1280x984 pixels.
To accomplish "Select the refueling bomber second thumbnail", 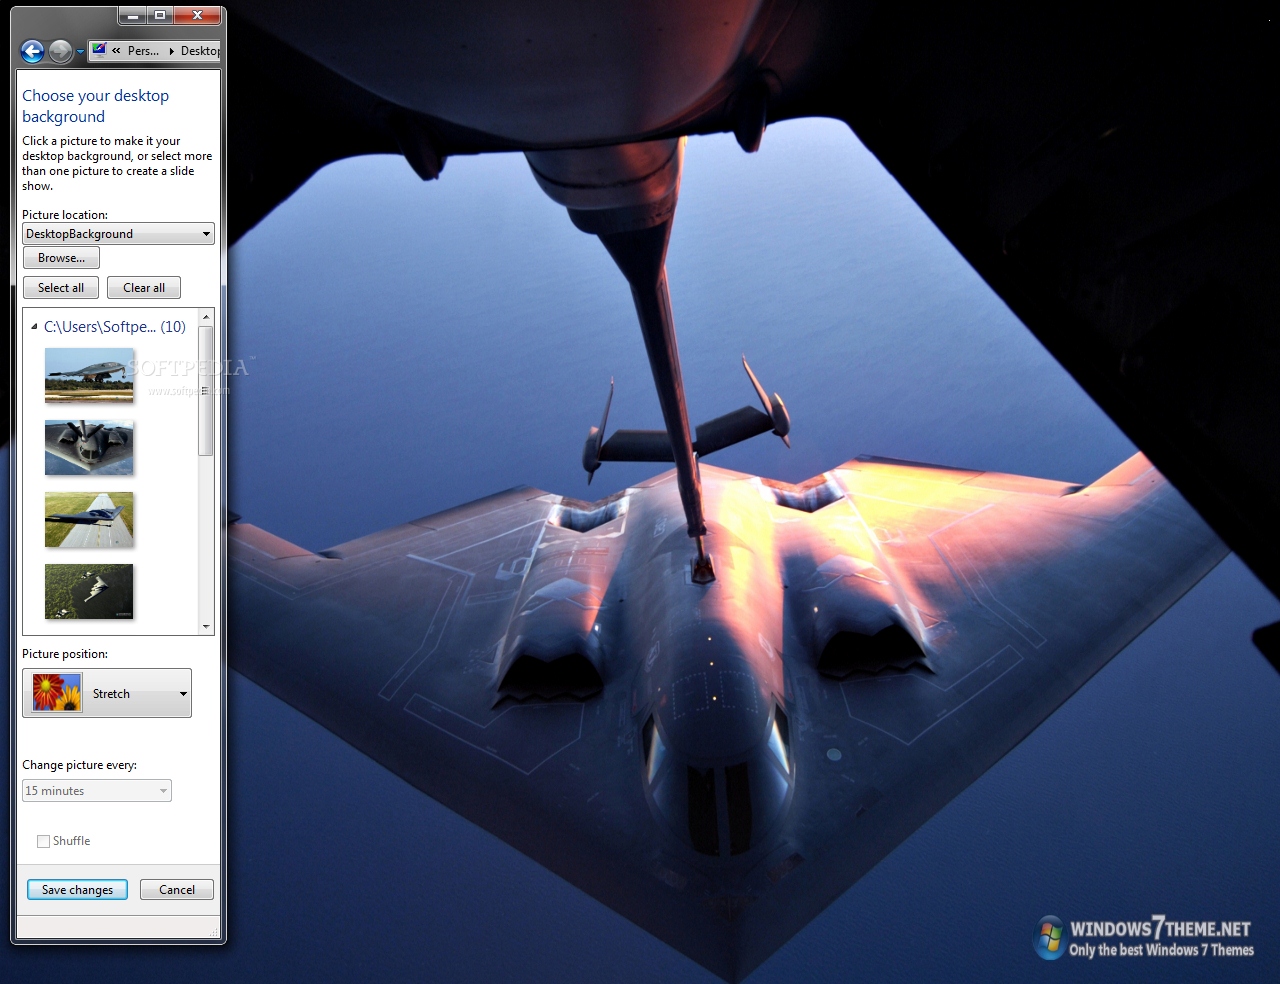I will pyautogui.click(x=89, y=447).
